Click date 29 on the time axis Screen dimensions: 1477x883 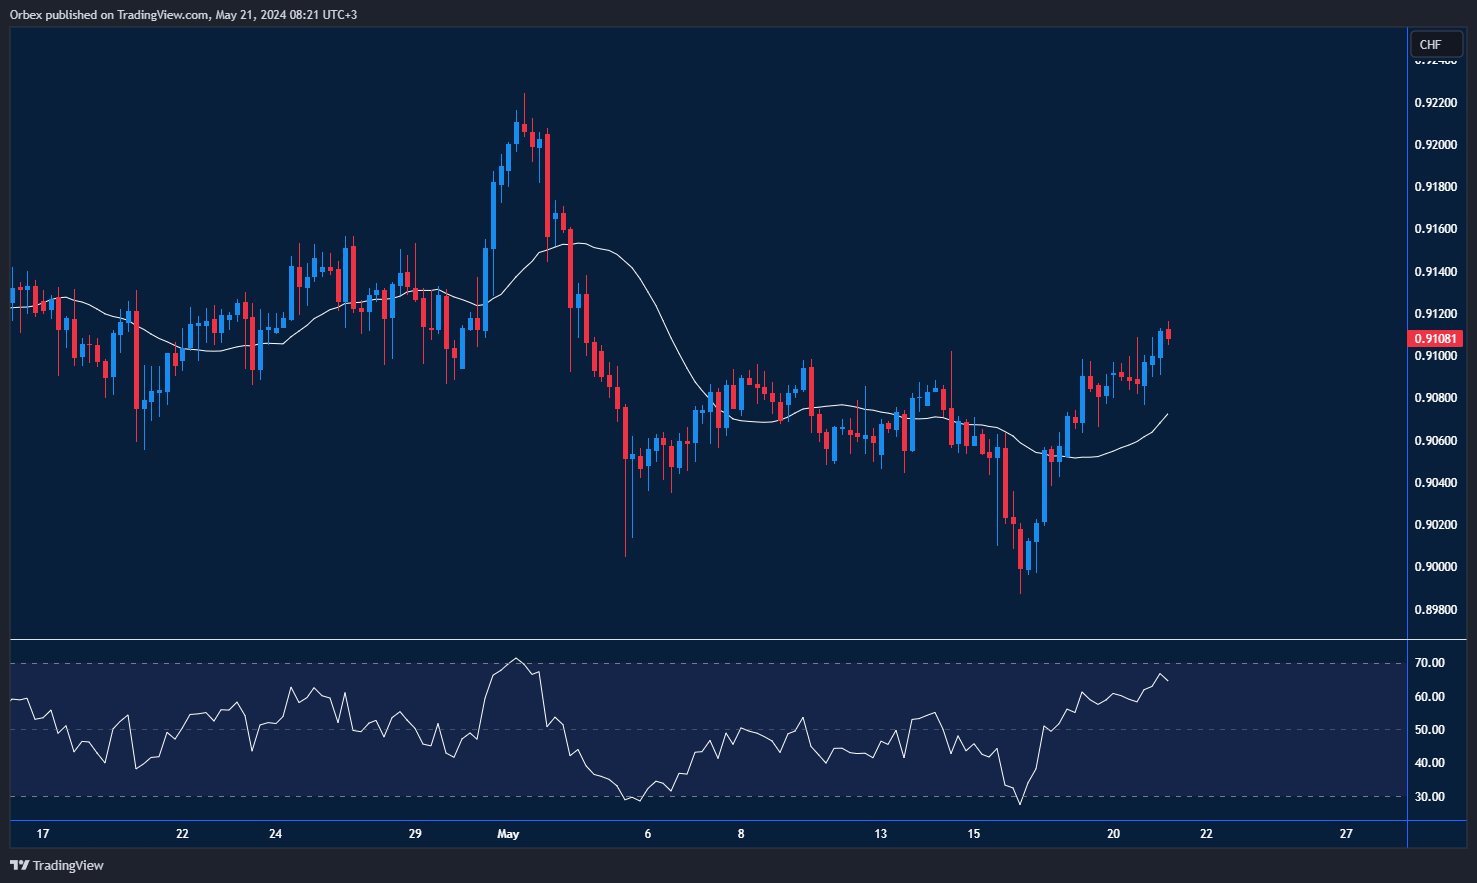[x=415, y=834]
